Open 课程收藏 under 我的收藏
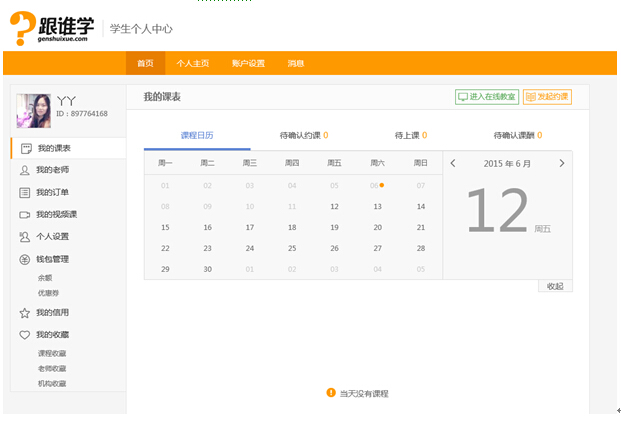This screenshot has width=621, height=424. [52, 353]
